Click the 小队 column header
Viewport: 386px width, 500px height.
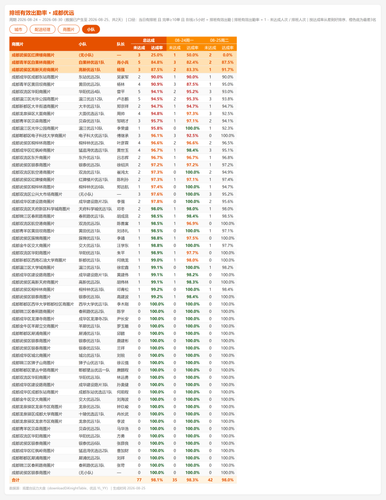coord(83,44)
